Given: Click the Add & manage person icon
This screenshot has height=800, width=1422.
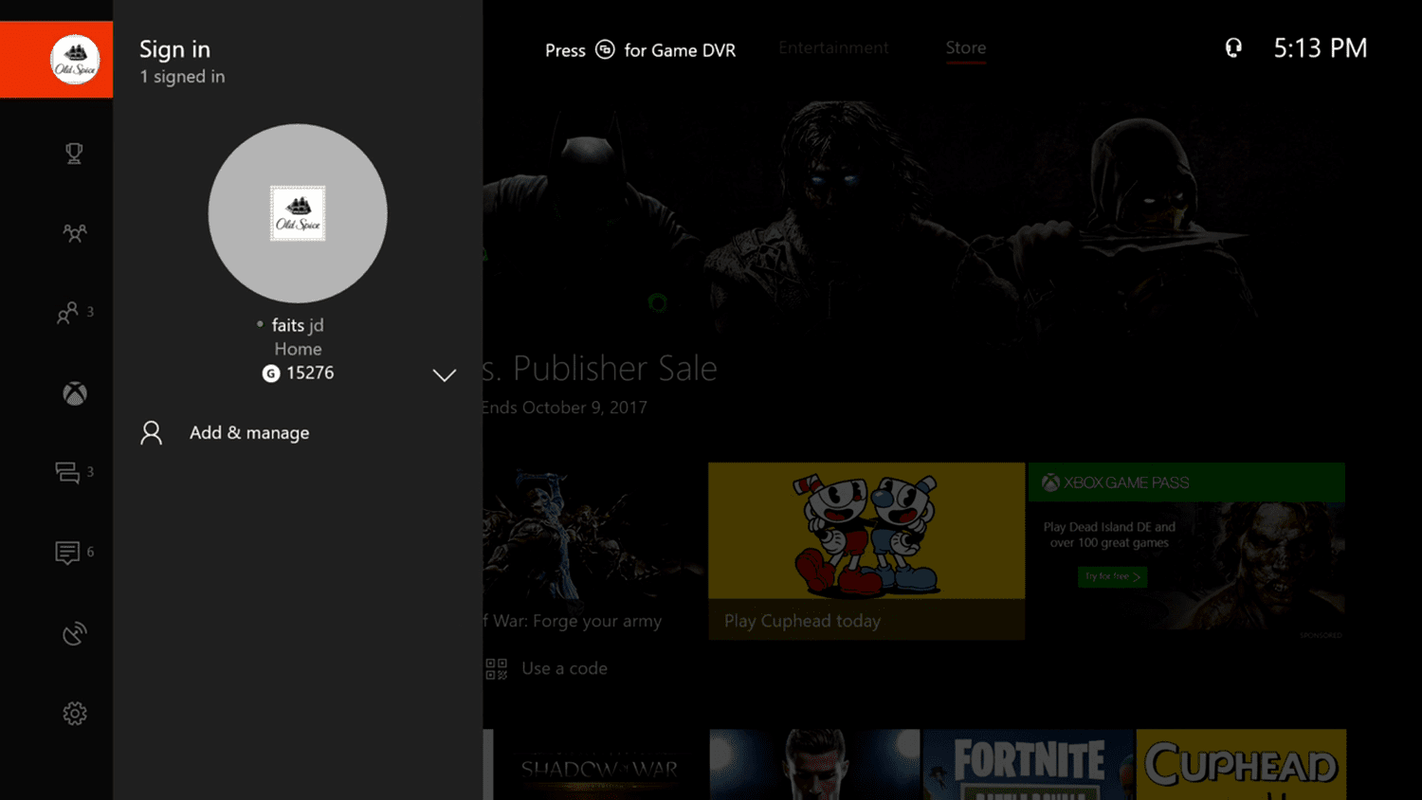Looking at the screenshot, I should 151,433.
